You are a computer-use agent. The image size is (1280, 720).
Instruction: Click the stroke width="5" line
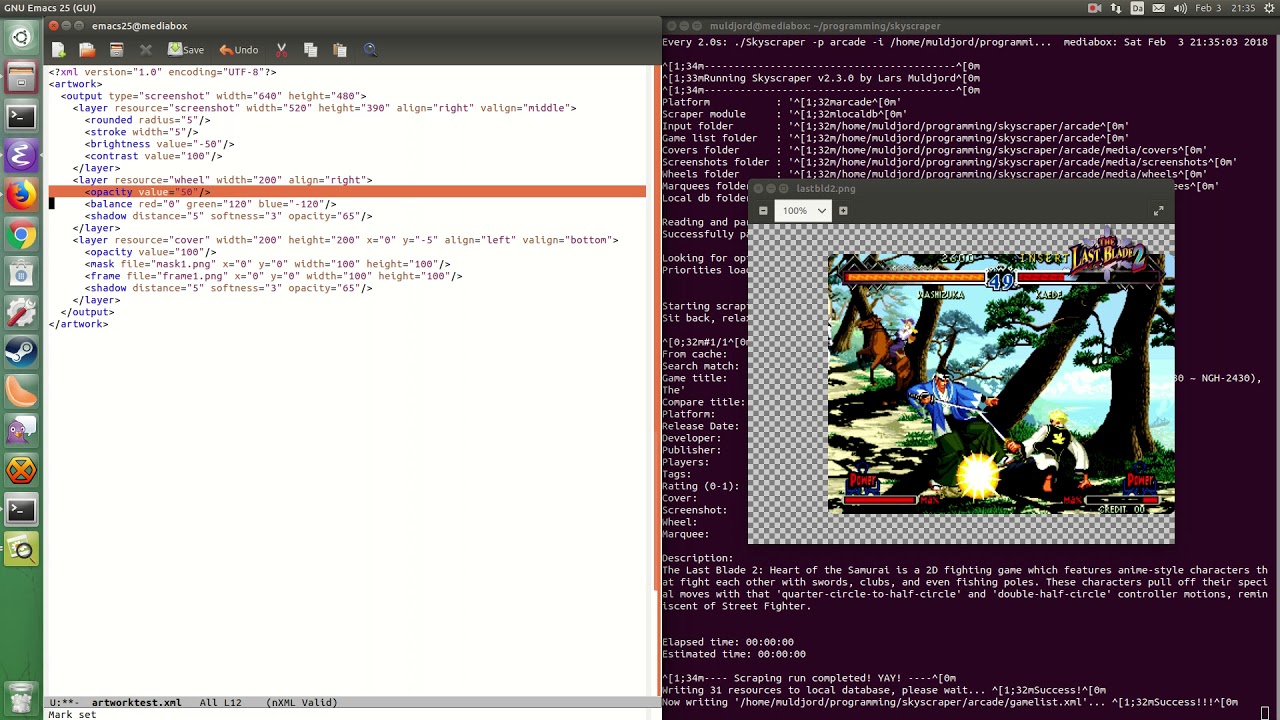pos(141,132)
